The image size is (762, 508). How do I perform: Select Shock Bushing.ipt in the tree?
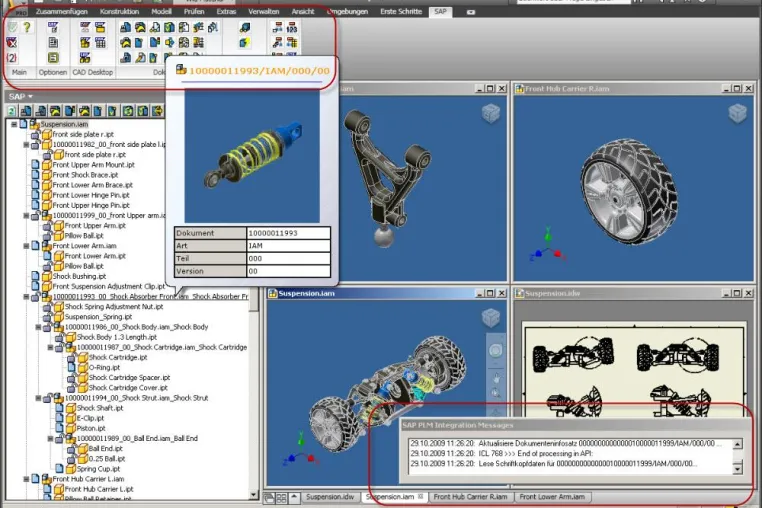(x=79, y=277)
